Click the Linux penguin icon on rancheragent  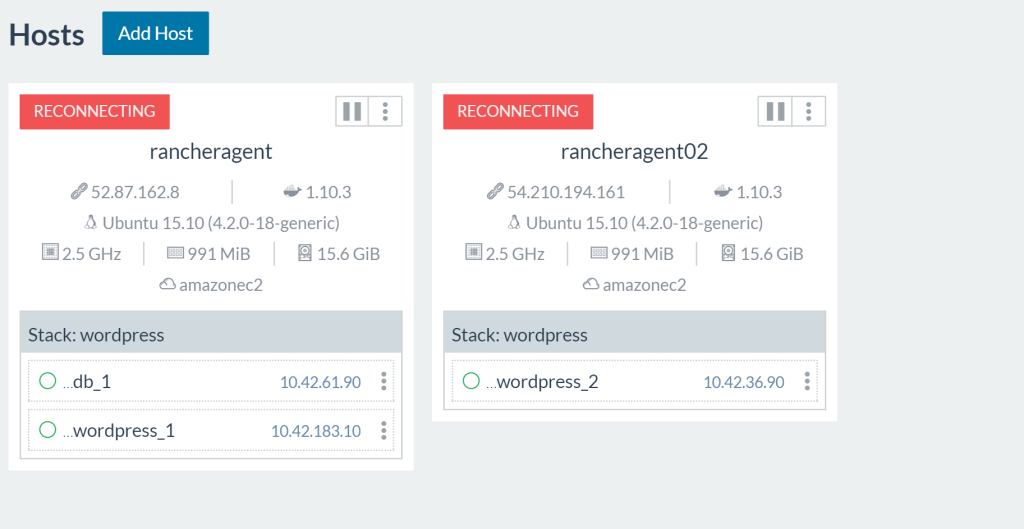coord(91,222)
